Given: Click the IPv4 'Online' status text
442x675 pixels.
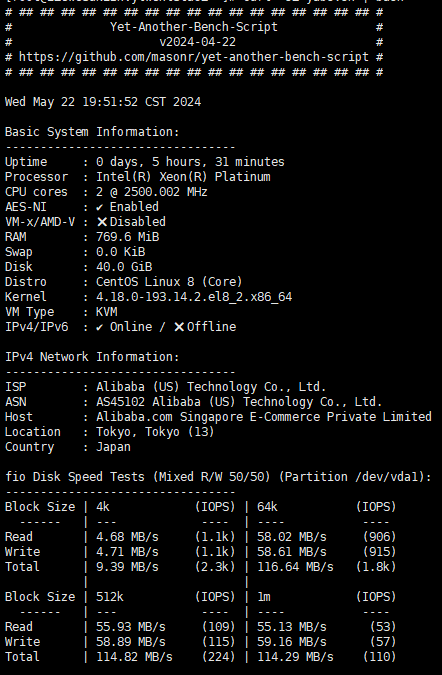Looking at the screenshot, I should [x=131, y=327].
